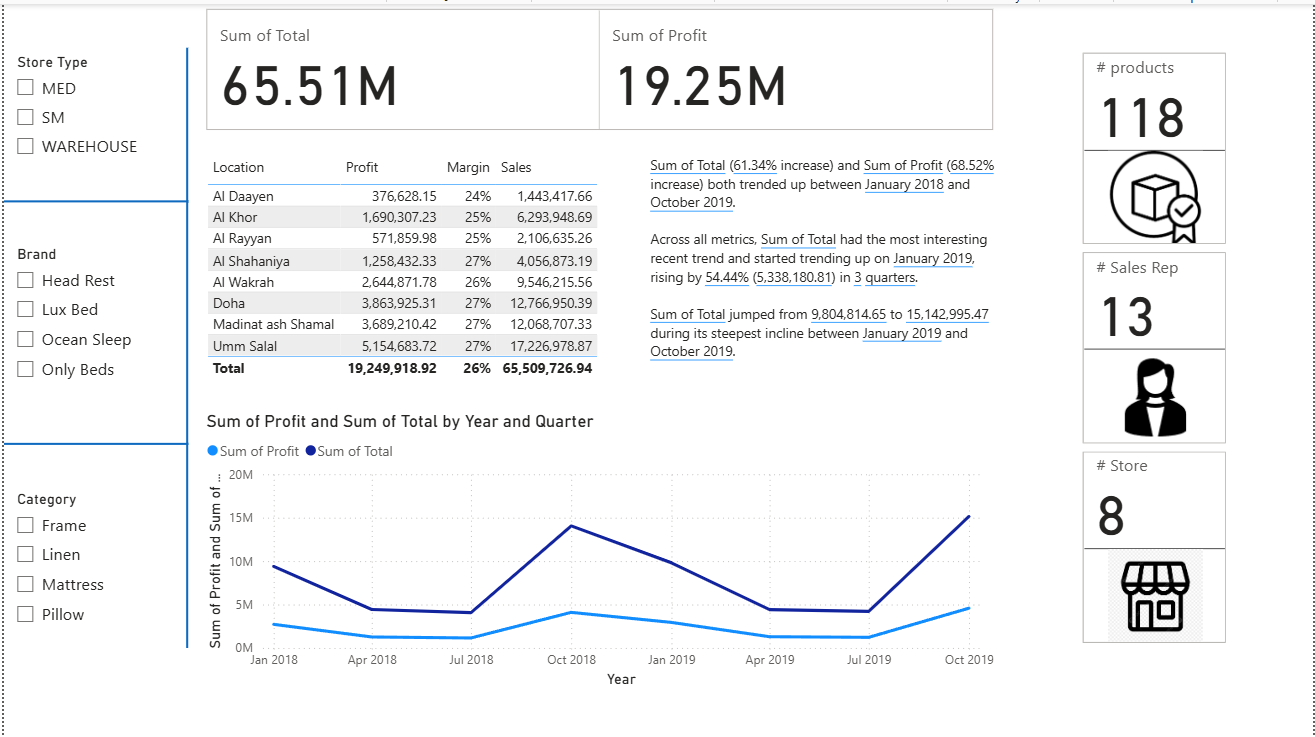
Task: Select the Madinat ash Shamal row
Action: tap(403, 324)
